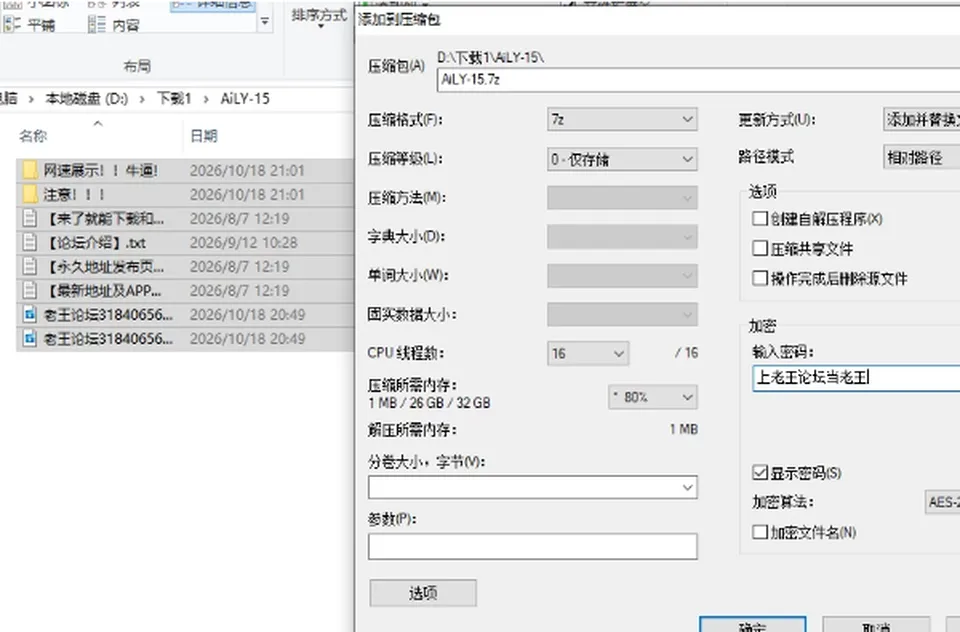Viewport: 960px width, 632px height.
Task: Select the folder name 注意！！！
Action: tap(74, 194)
